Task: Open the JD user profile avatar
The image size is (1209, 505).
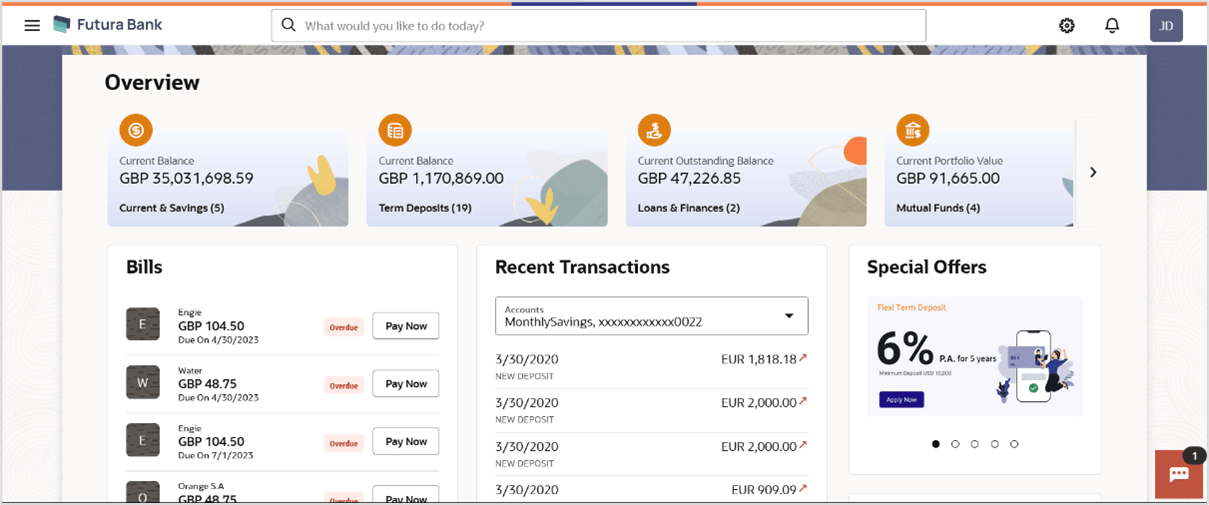Action: pyautogui.click(x=1166, y=26)
